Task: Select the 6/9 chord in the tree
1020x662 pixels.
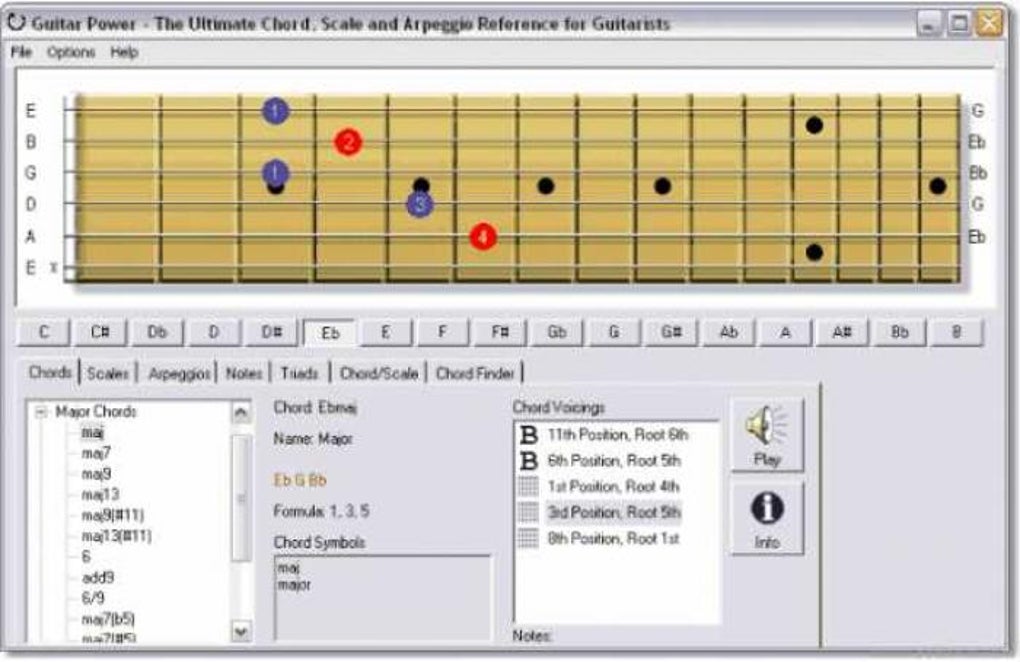Action: [93, 598]
